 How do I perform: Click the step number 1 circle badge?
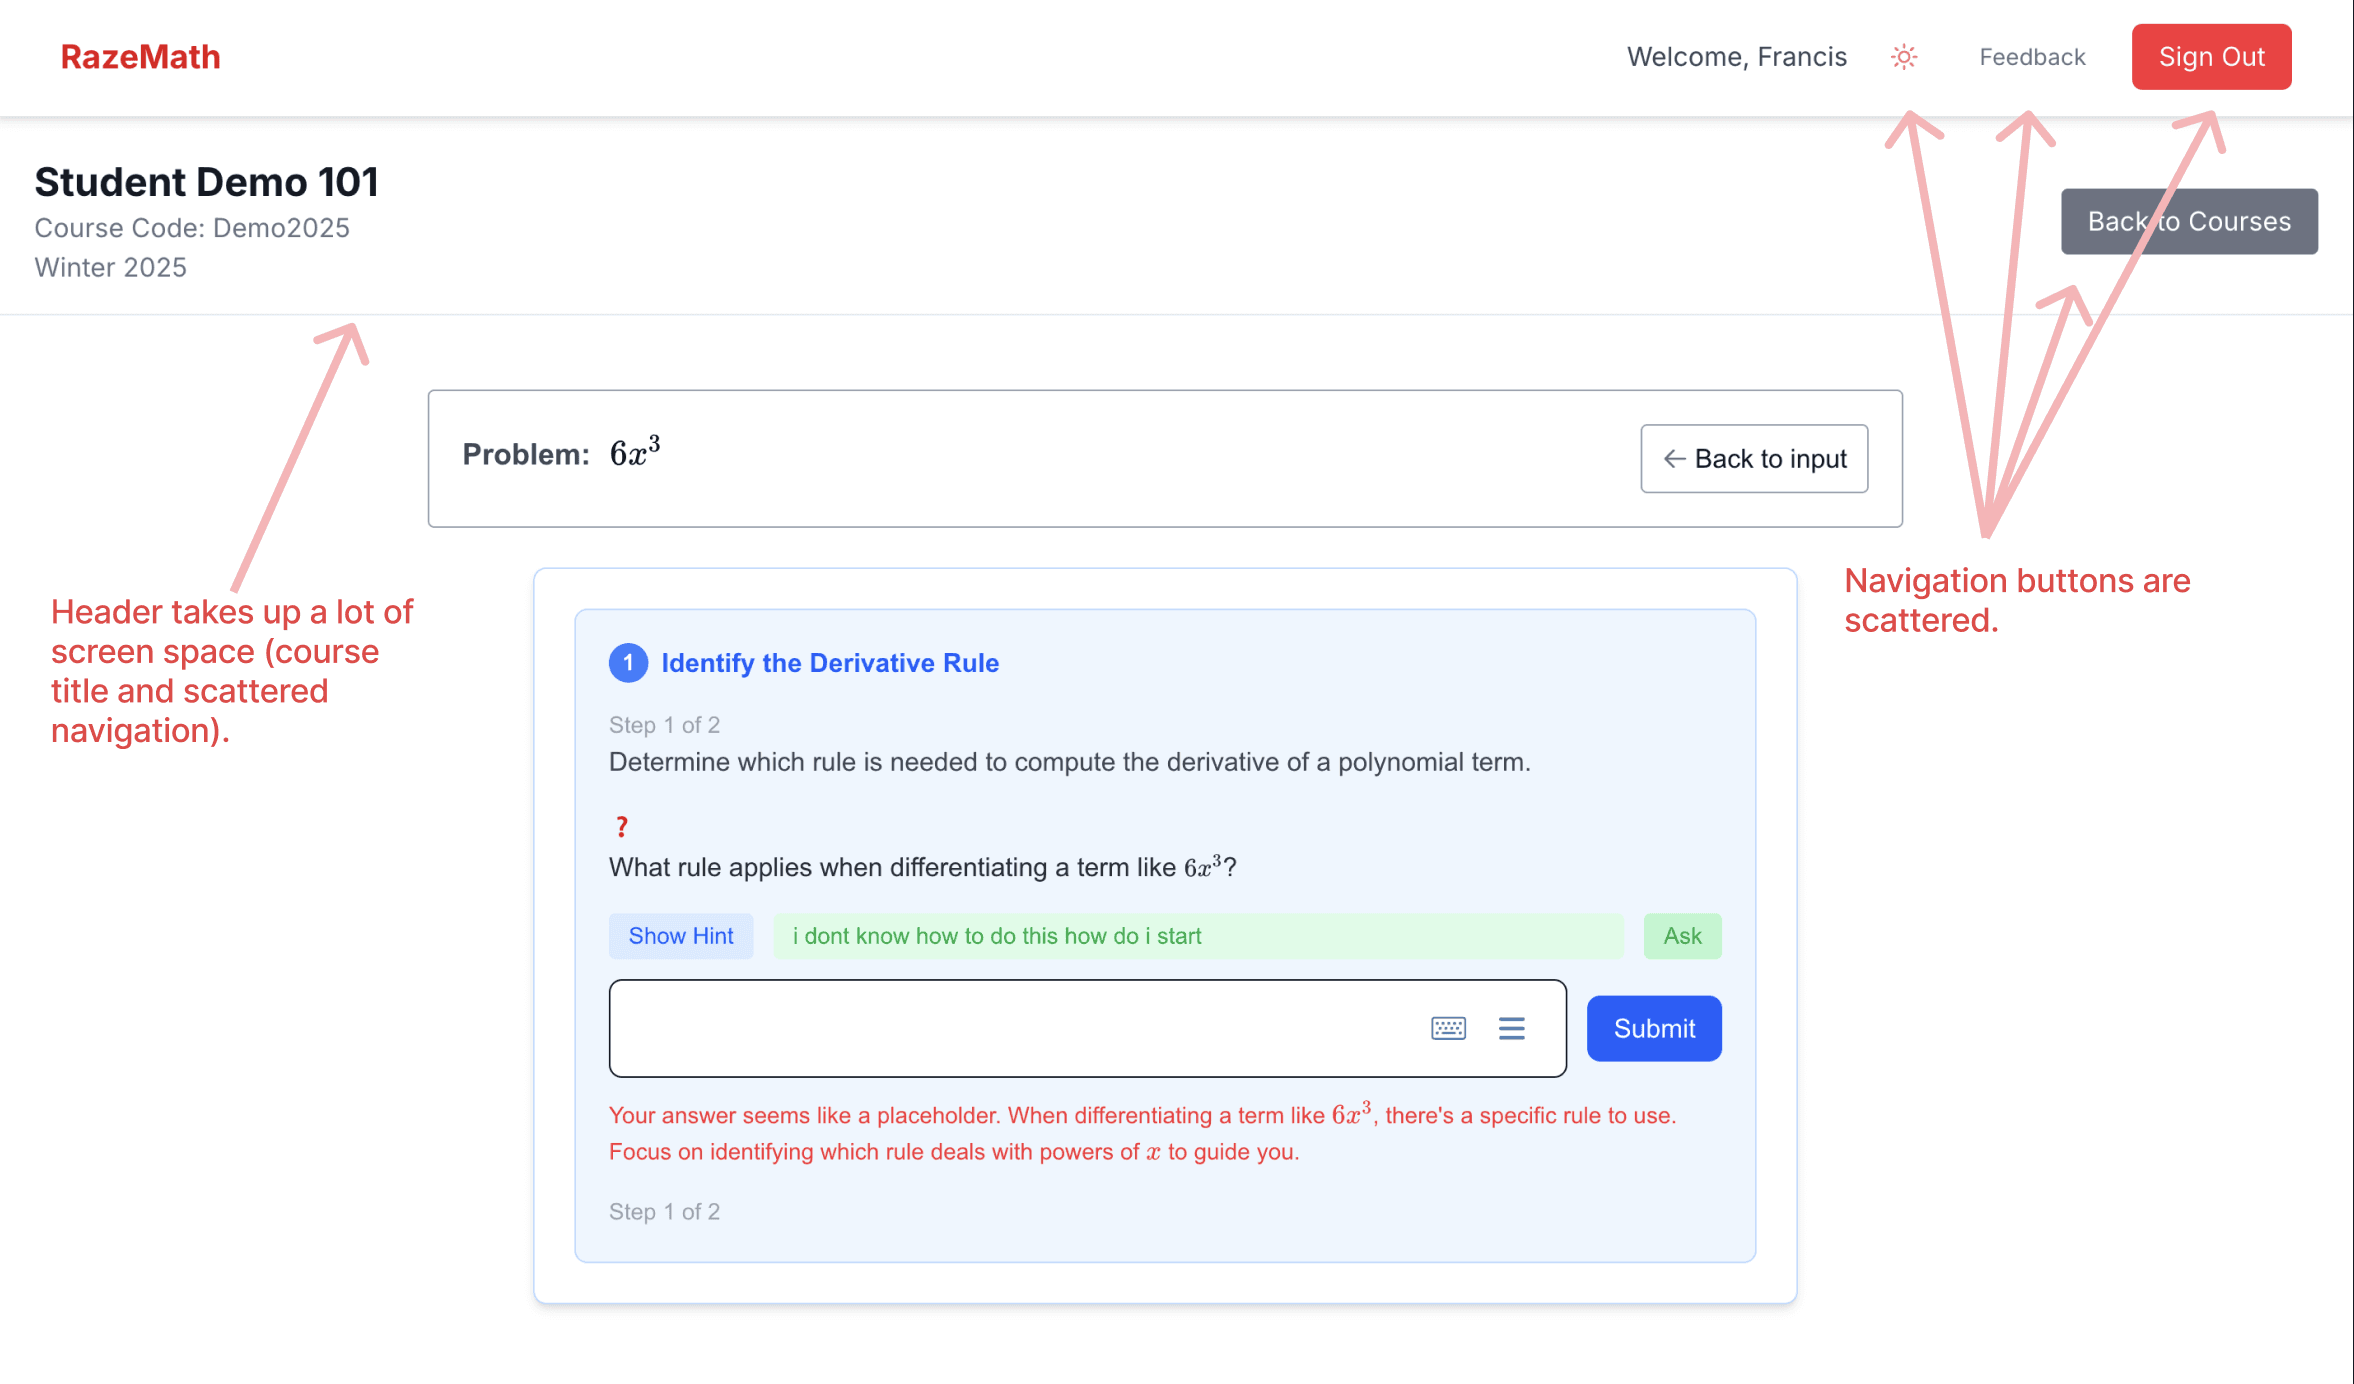[x=628, y=663]
